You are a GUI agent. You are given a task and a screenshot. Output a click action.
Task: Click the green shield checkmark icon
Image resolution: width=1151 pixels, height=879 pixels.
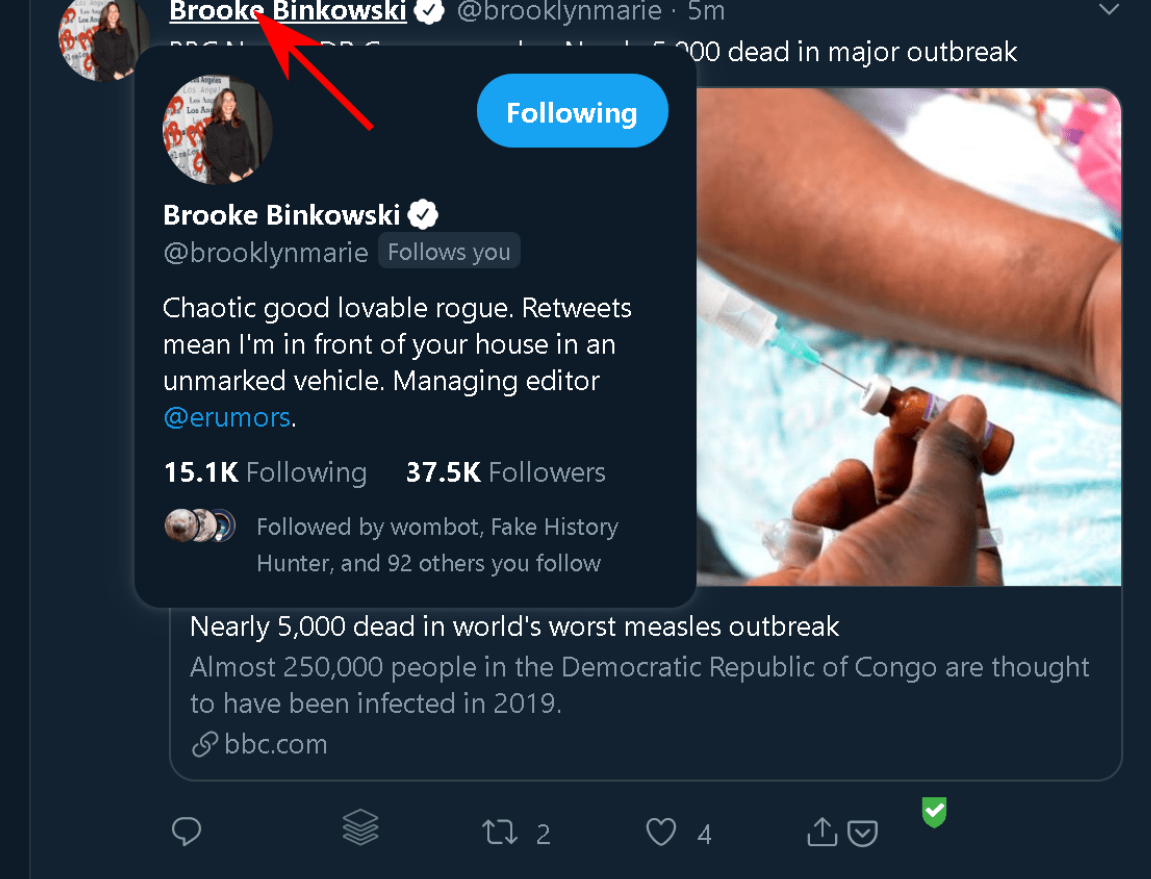pos(934,813)
